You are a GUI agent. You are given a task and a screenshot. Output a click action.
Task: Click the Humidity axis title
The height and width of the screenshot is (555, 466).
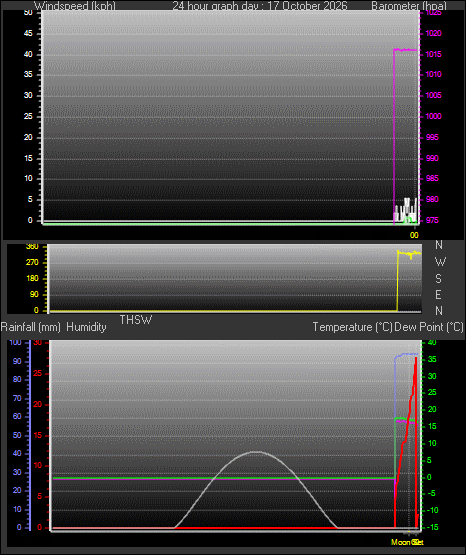pos(86,327)
